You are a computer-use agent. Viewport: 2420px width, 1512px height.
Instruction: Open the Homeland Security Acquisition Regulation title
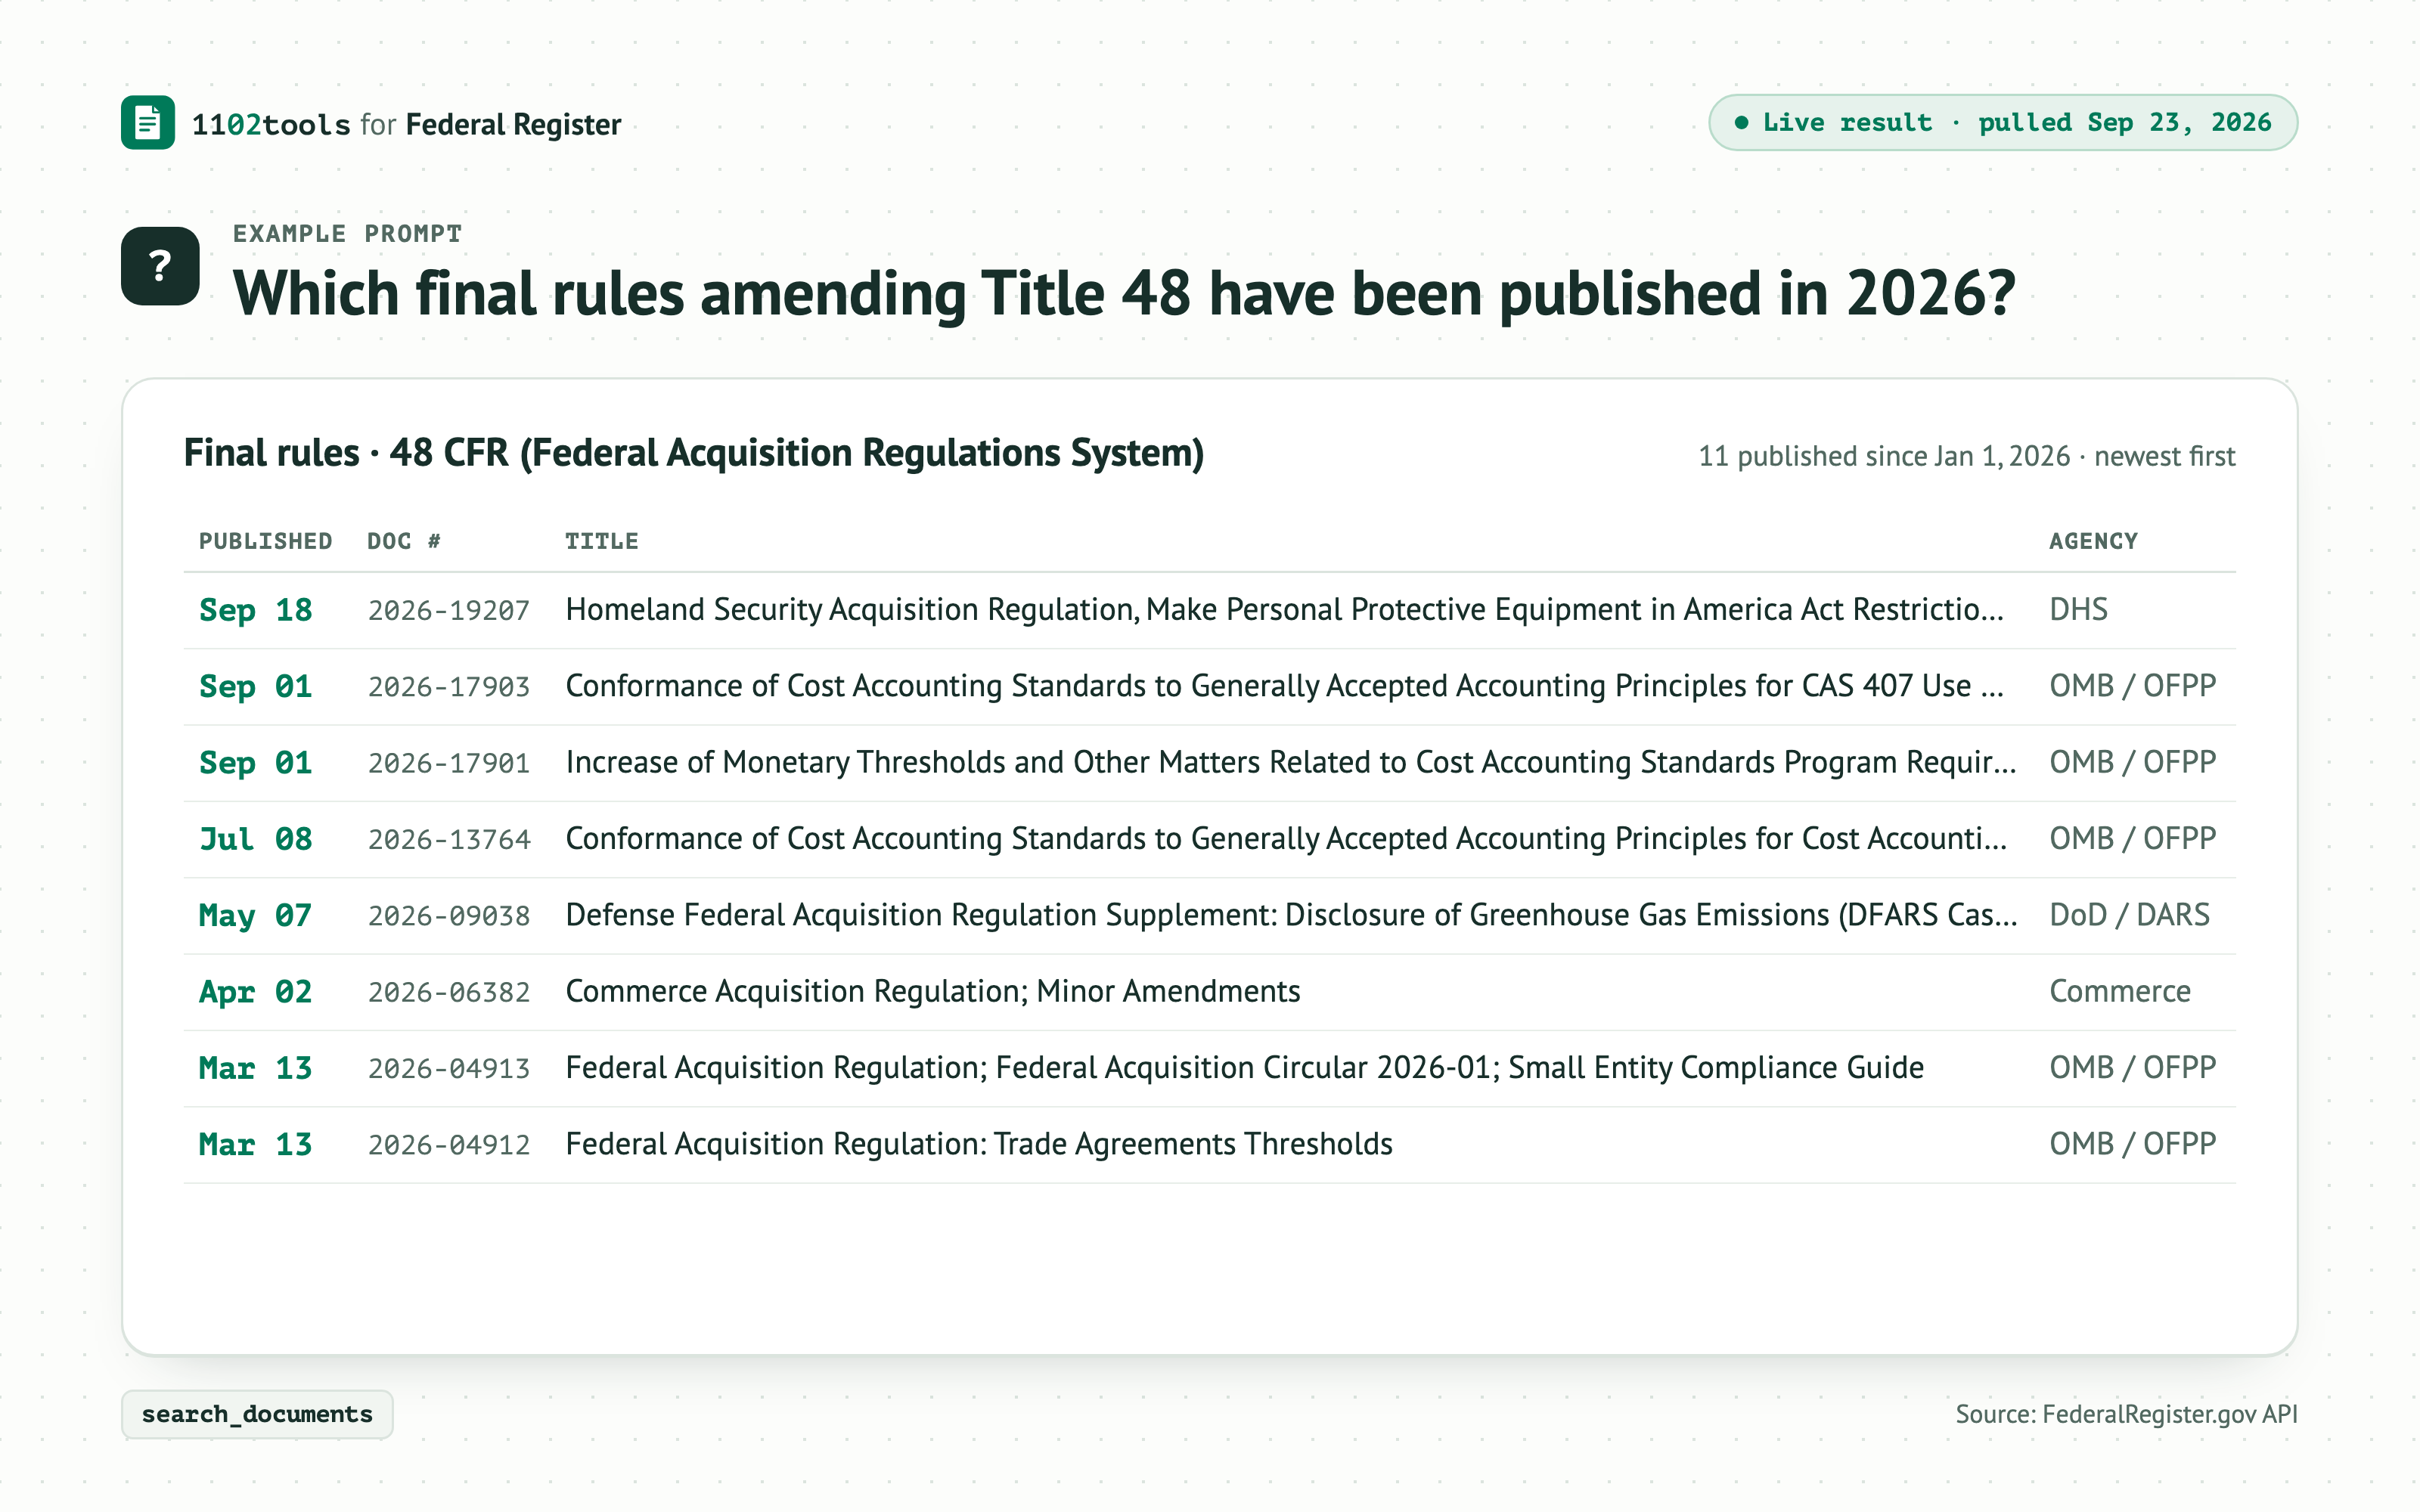(x=1284, y=610)
